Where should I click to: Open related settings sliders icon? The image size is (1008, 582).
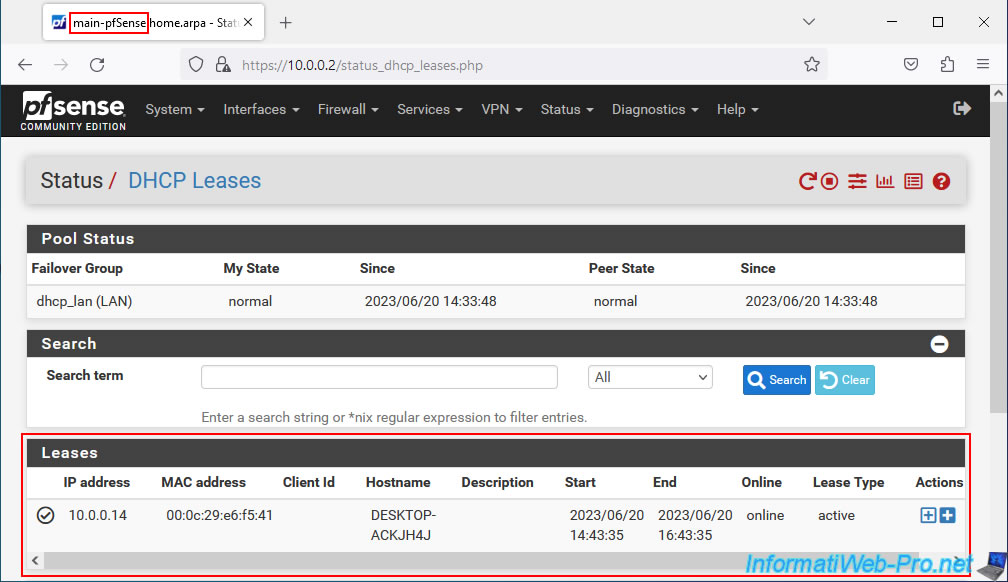[x=857, y=181]
